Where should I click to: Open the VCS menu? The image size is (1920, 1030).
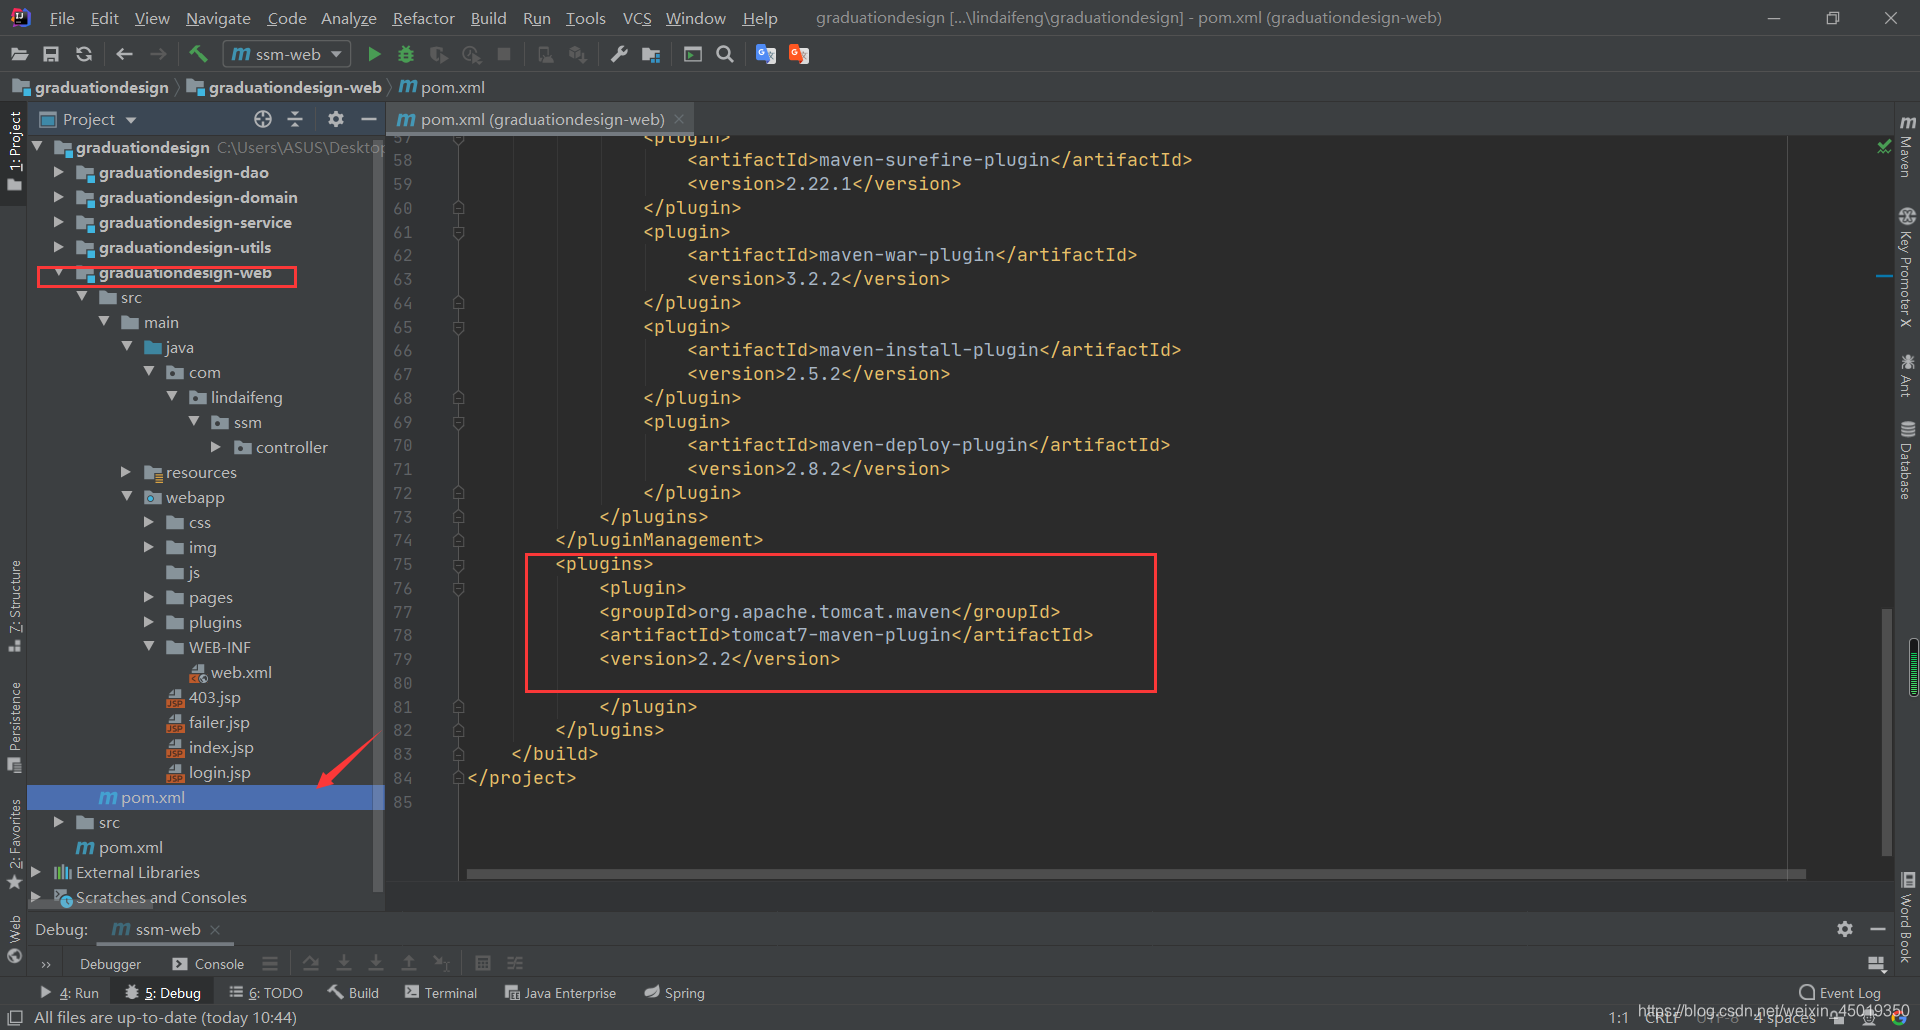point(637,18)
